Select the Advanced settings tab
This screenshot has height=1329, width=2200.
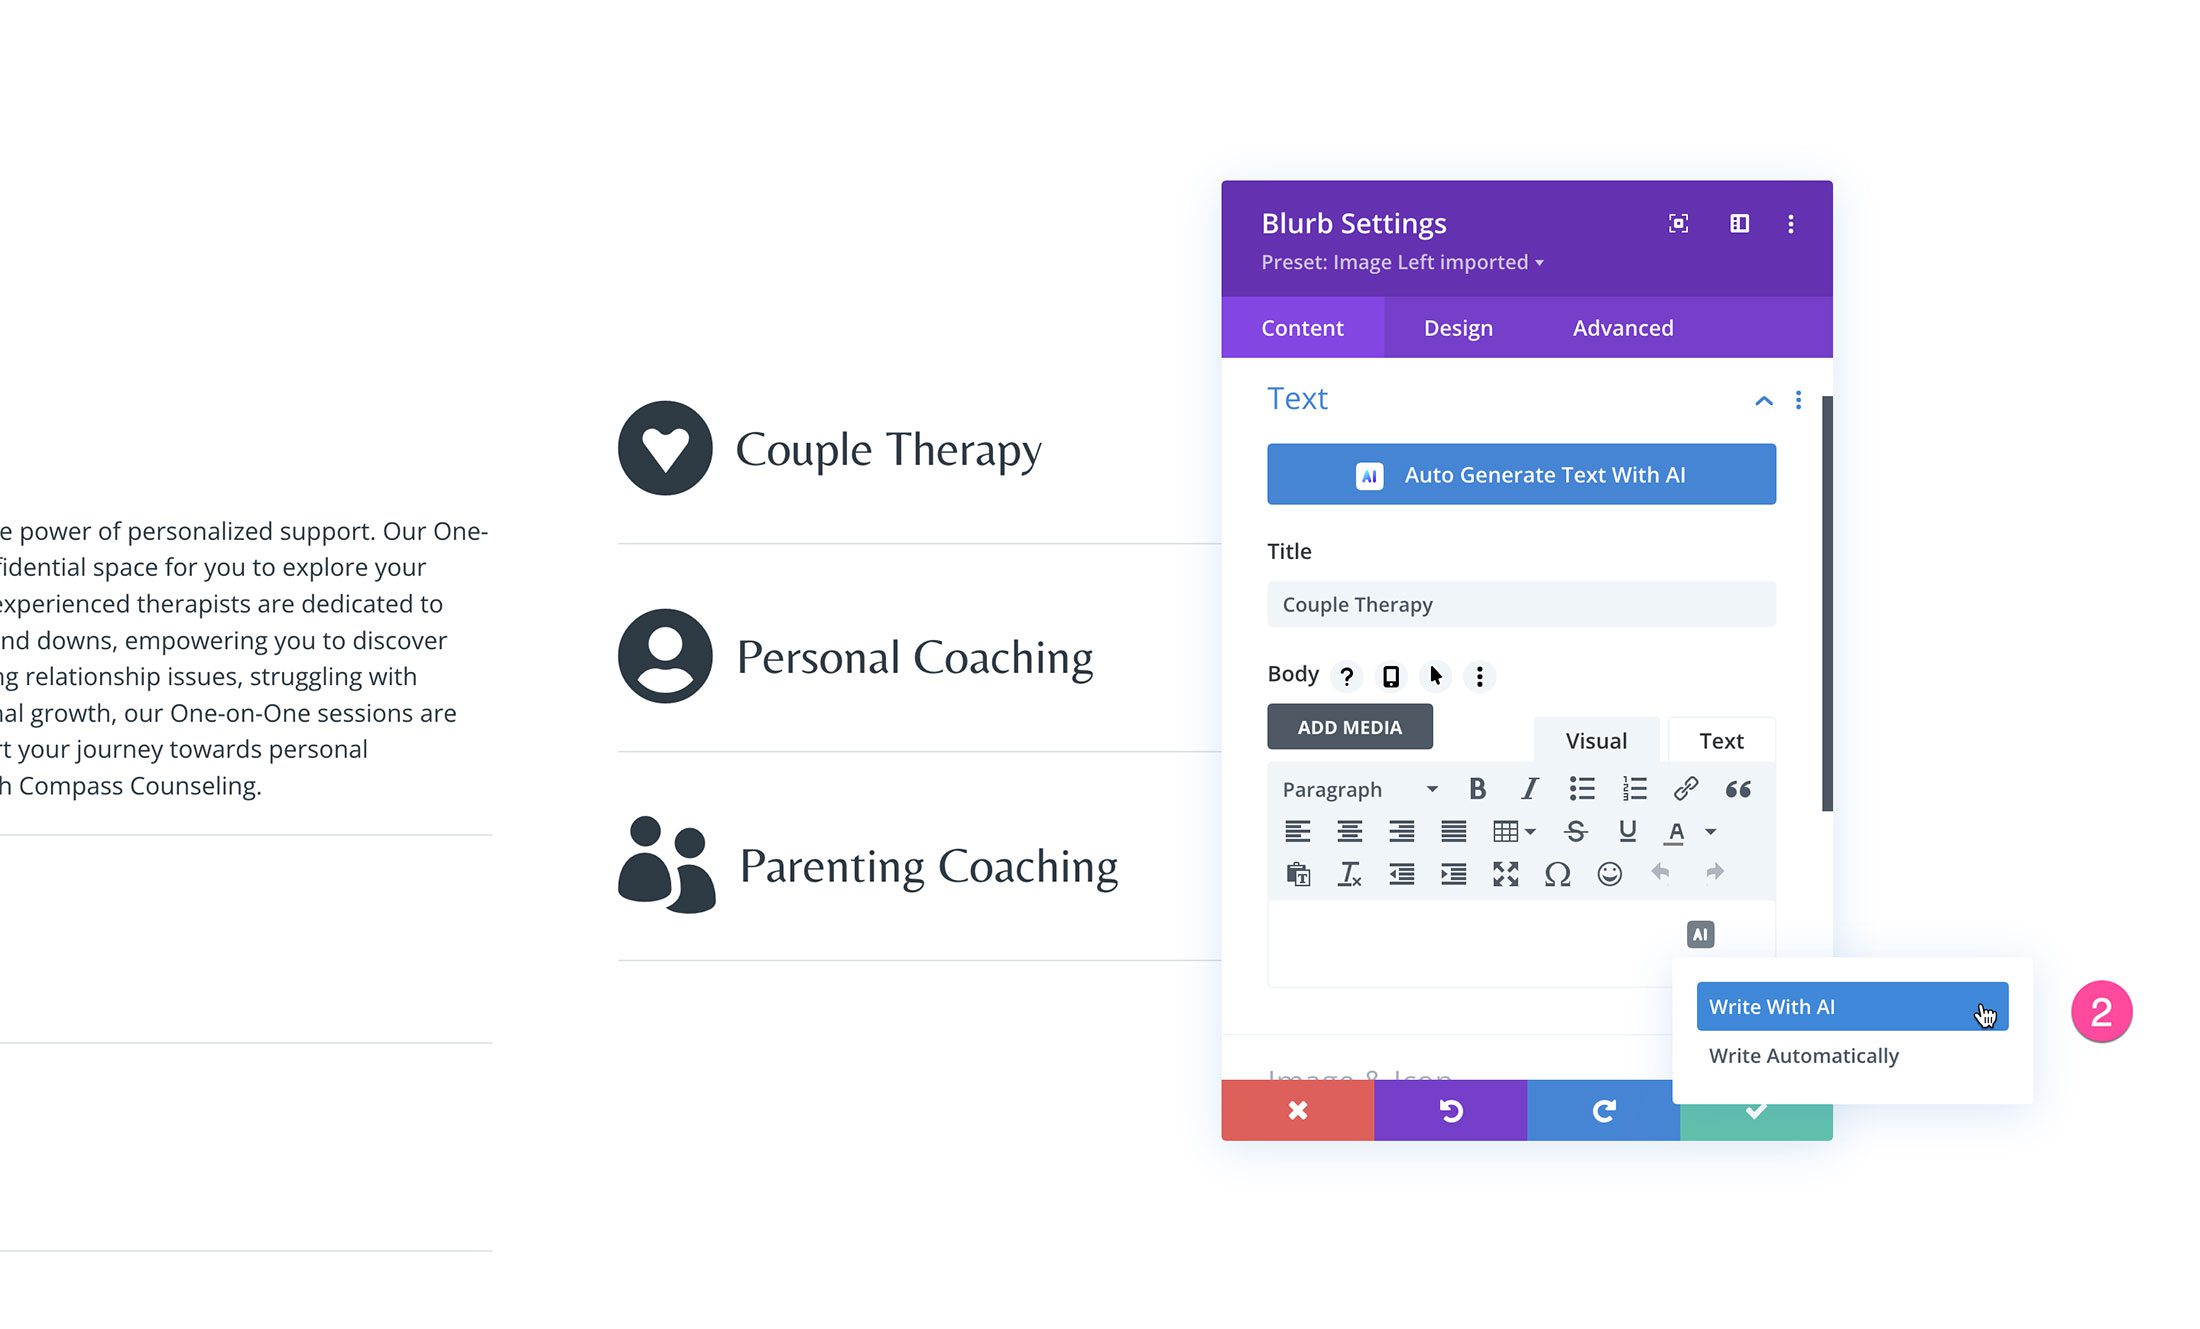(1623, 327)
